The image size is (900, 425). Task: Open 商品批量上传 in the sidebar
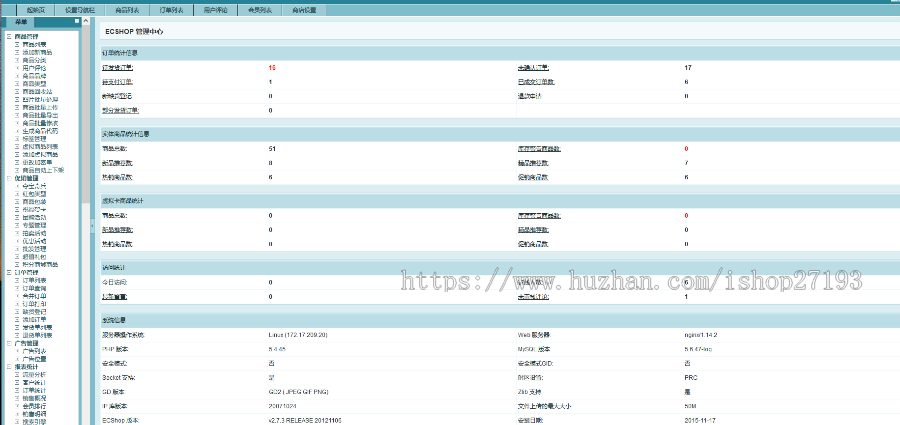[40, 107]
